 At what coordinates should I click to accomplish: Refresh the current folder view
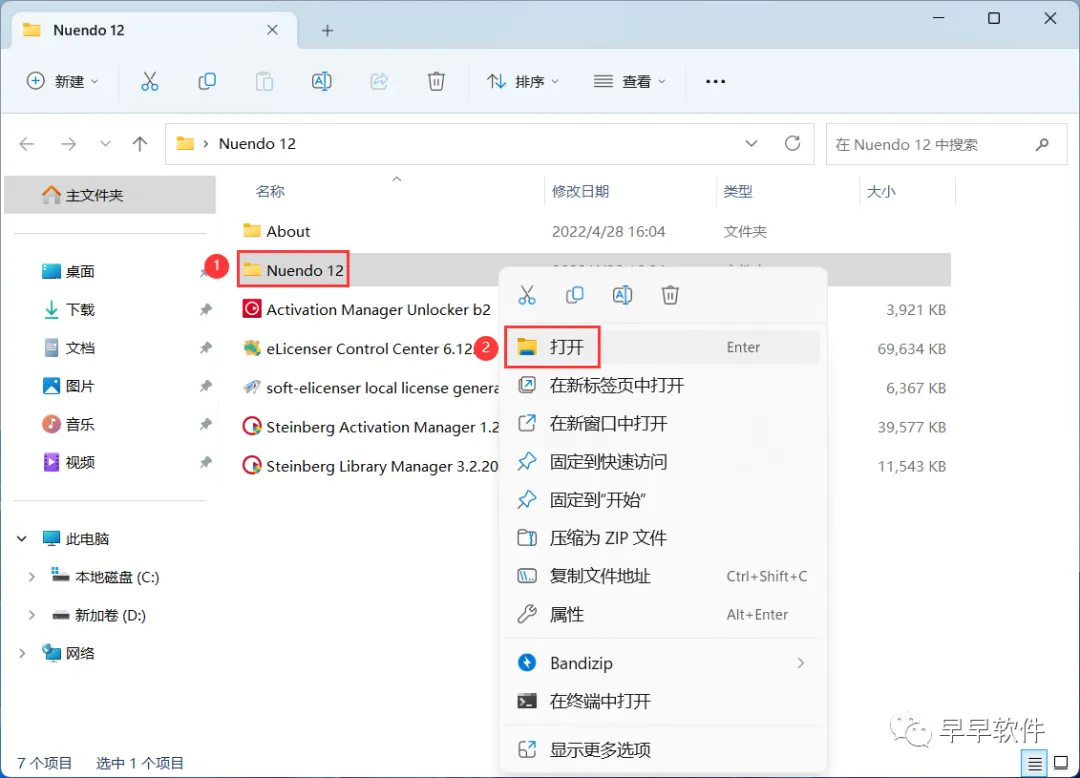[x=793, y=143]
